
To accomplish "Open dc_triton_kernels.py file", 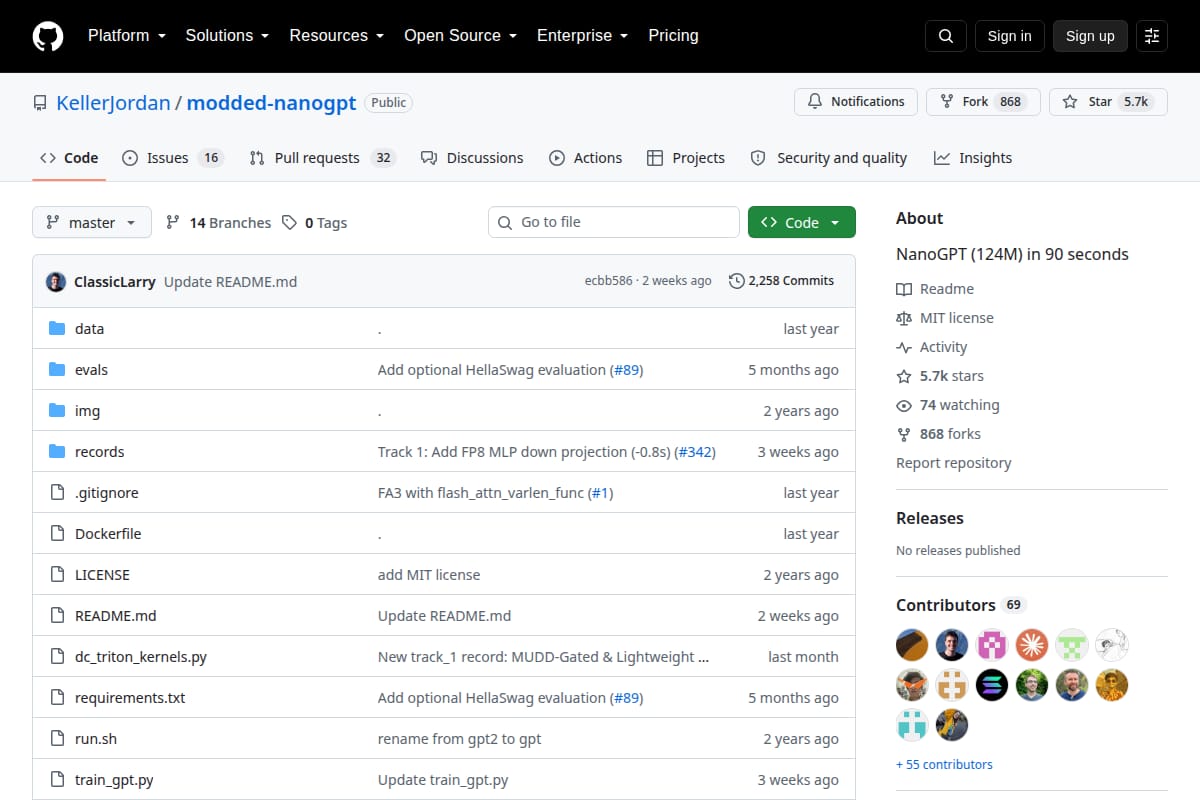I will (141, 657).
